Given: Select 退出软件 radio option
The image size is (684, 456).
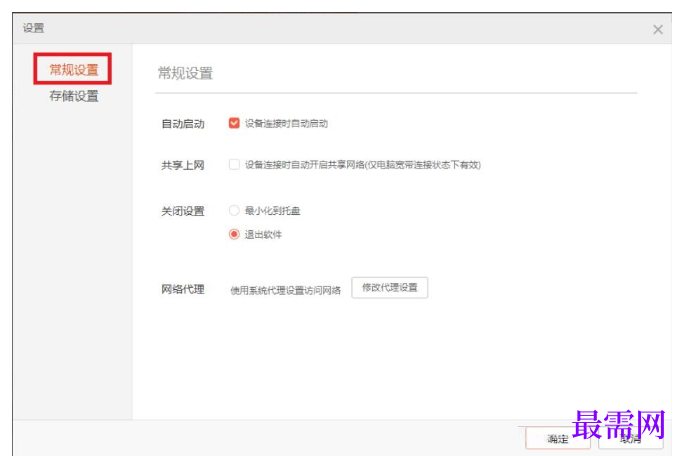Looking at the screenshot, I should (234, 234).
